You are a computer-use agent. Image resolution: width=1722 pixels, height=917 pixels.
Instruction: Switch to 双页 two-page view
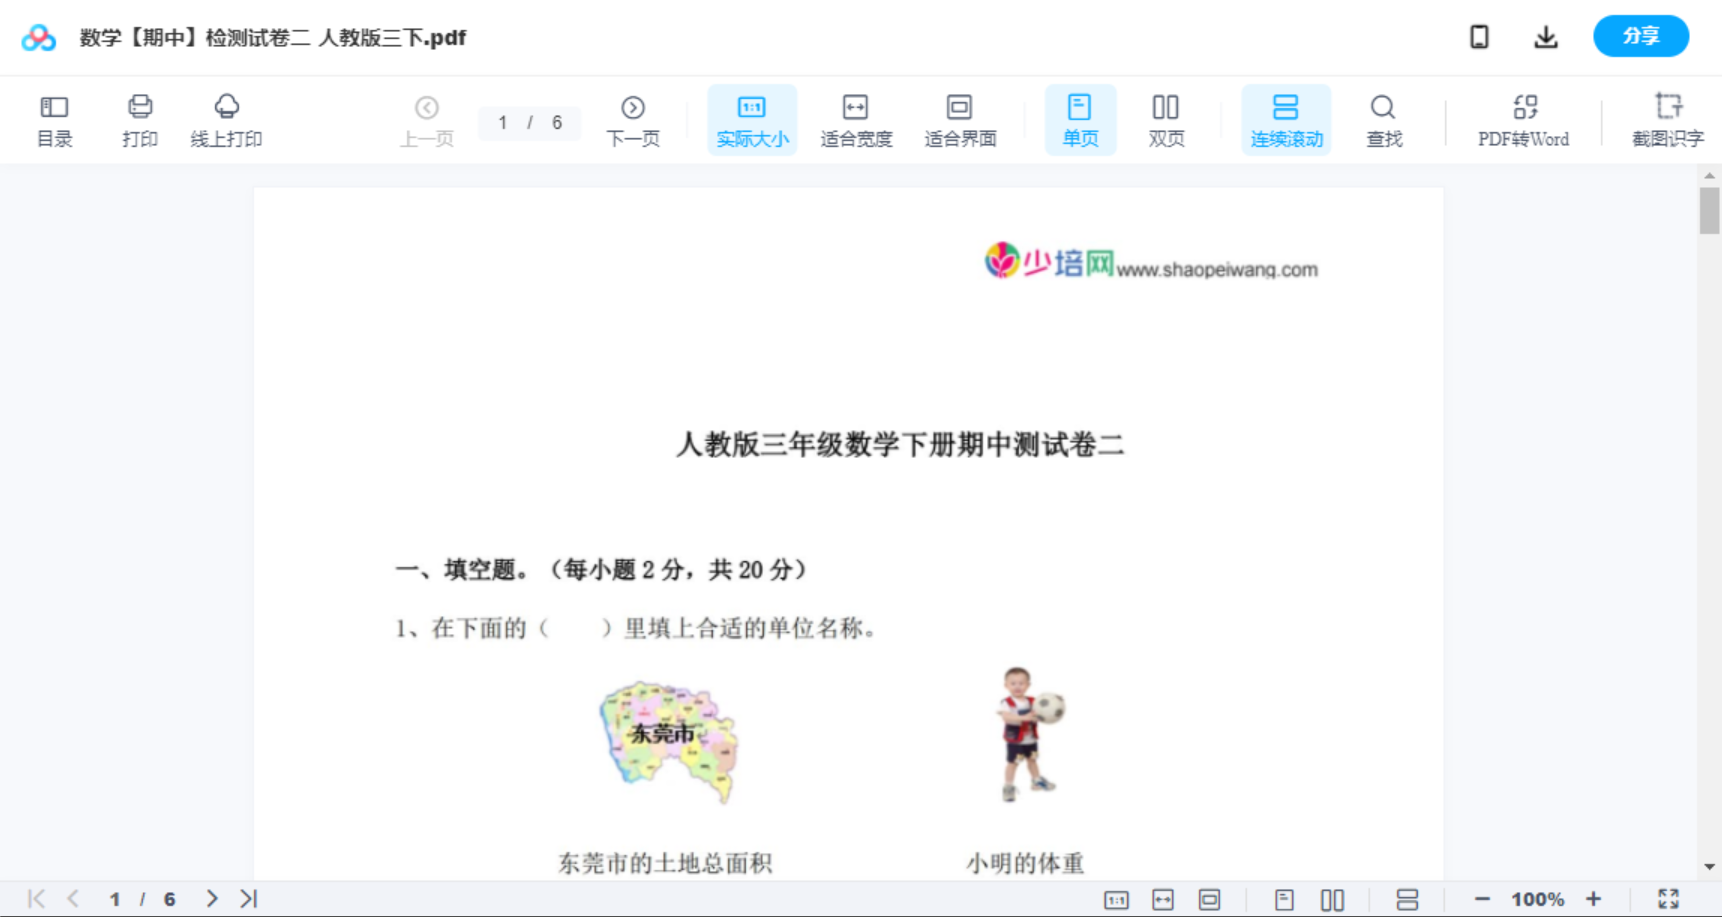(1166, 119)
